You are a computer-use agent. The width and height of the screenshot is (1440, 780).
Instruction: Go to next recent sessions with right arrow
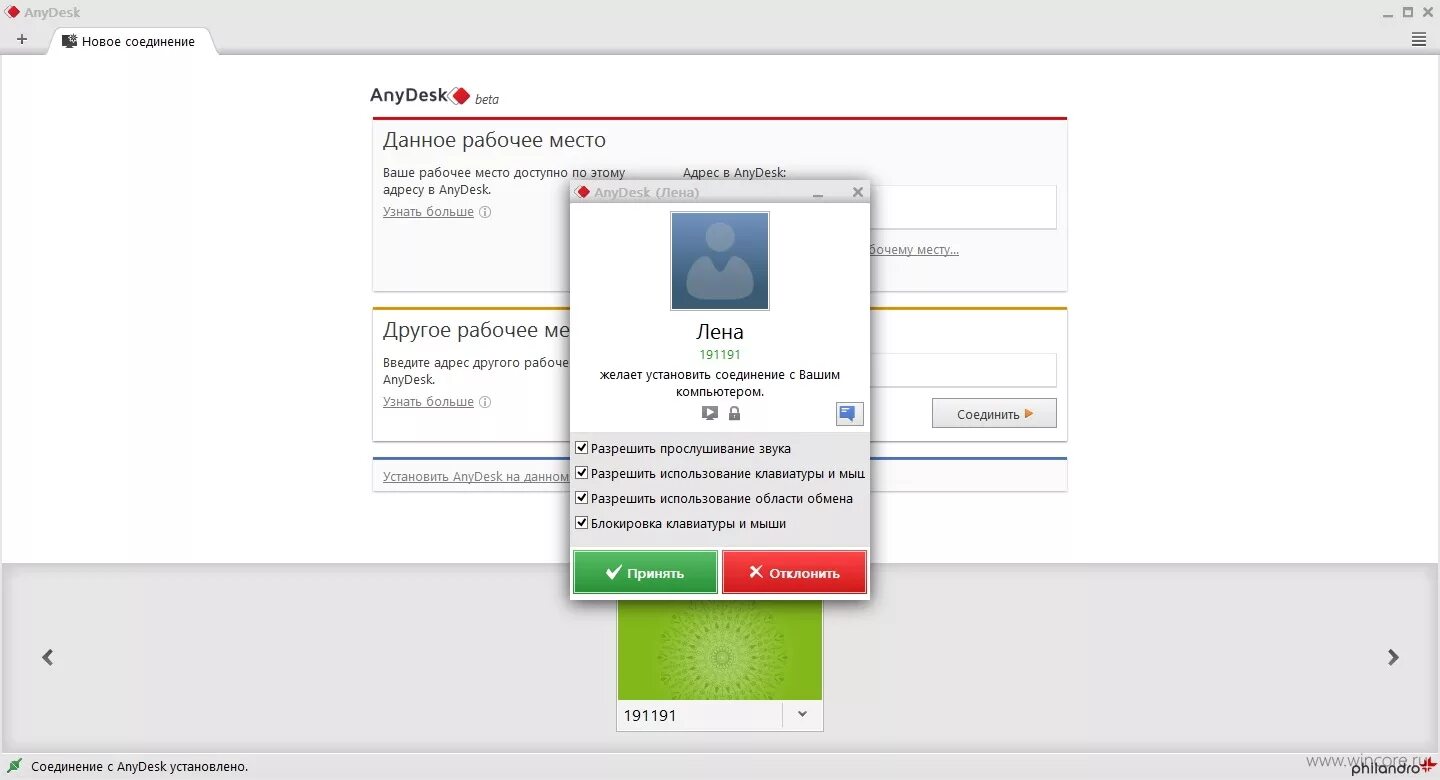click(1393, 657)
